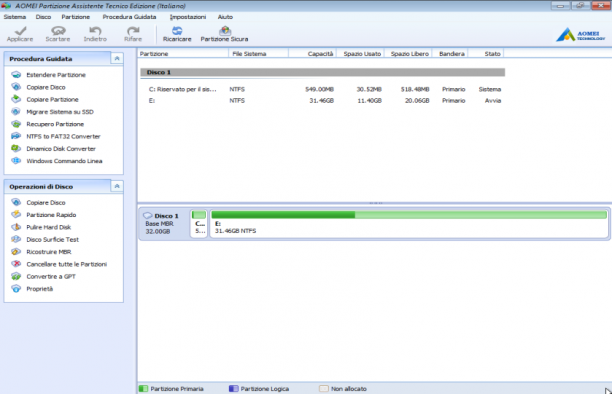The image size is (612, 394).
Task: Click Copiare Disco icon in Operazioni di Disco
Action: (16, 202)
